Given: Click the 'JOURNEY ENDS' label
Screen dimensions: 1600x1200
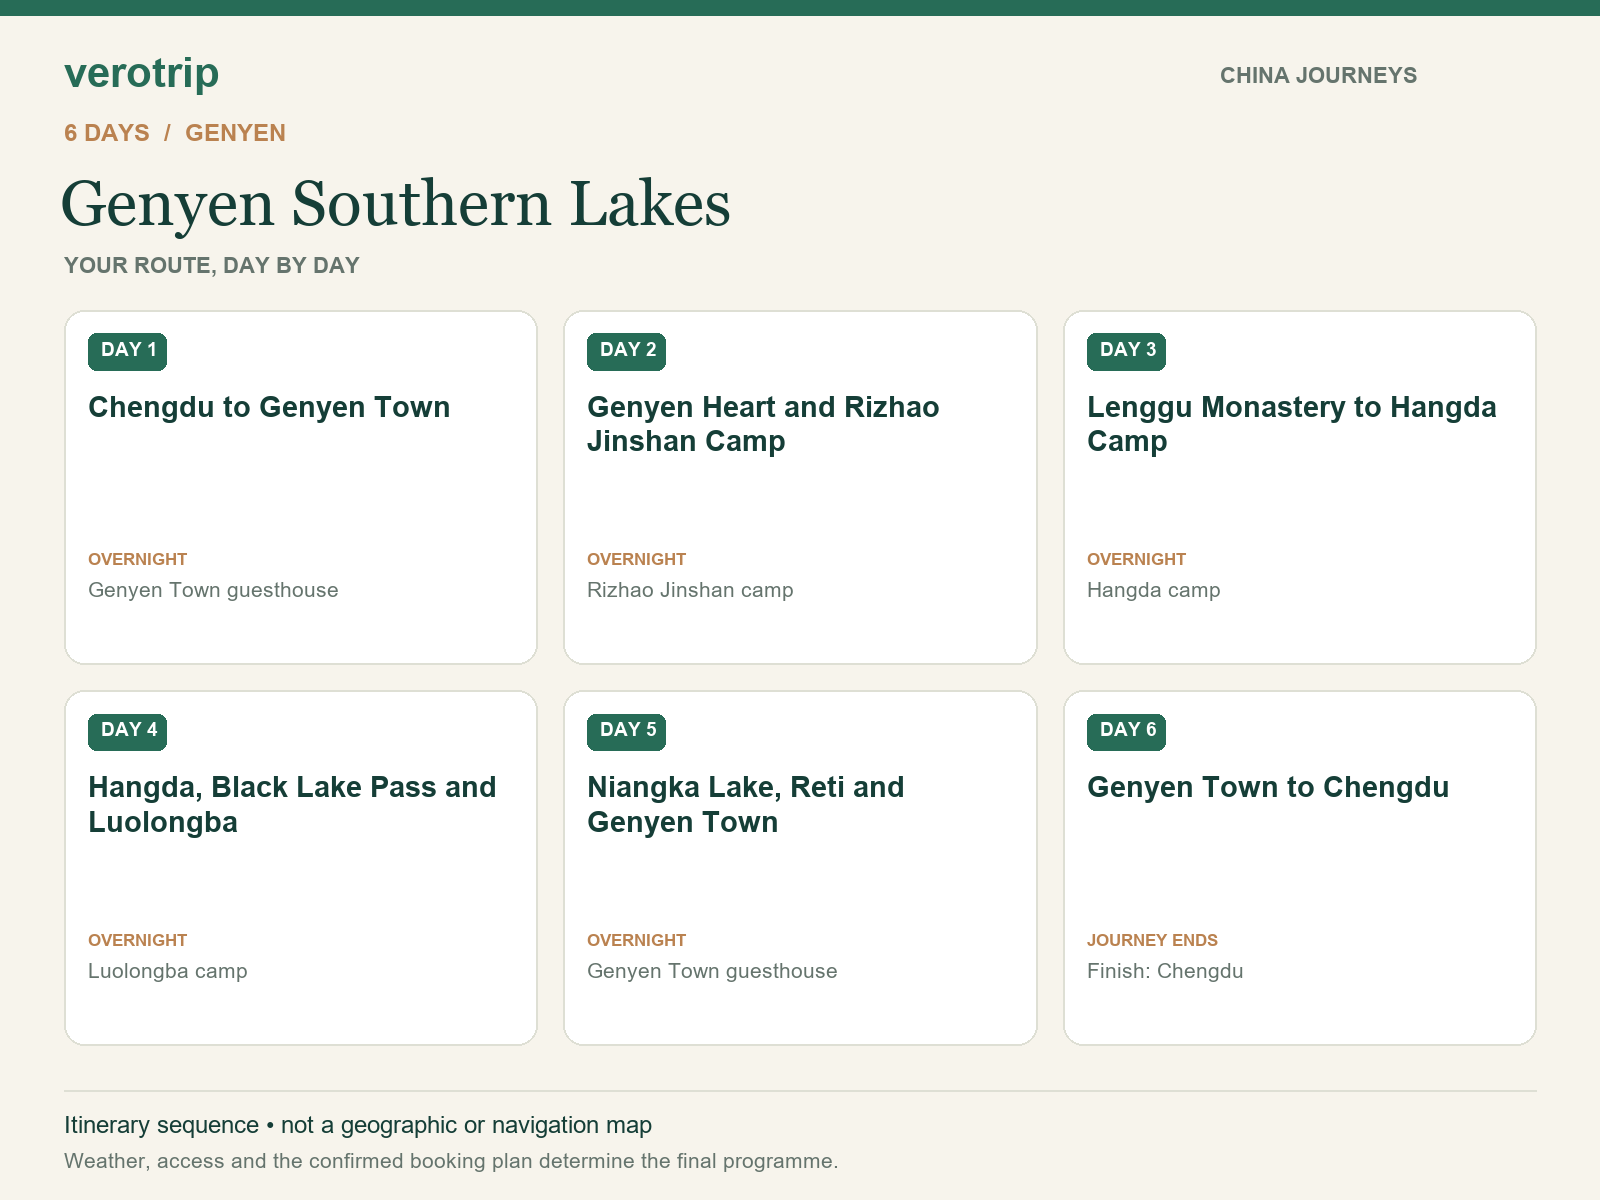Looking at the screenshot, I should coord(1152,941).
